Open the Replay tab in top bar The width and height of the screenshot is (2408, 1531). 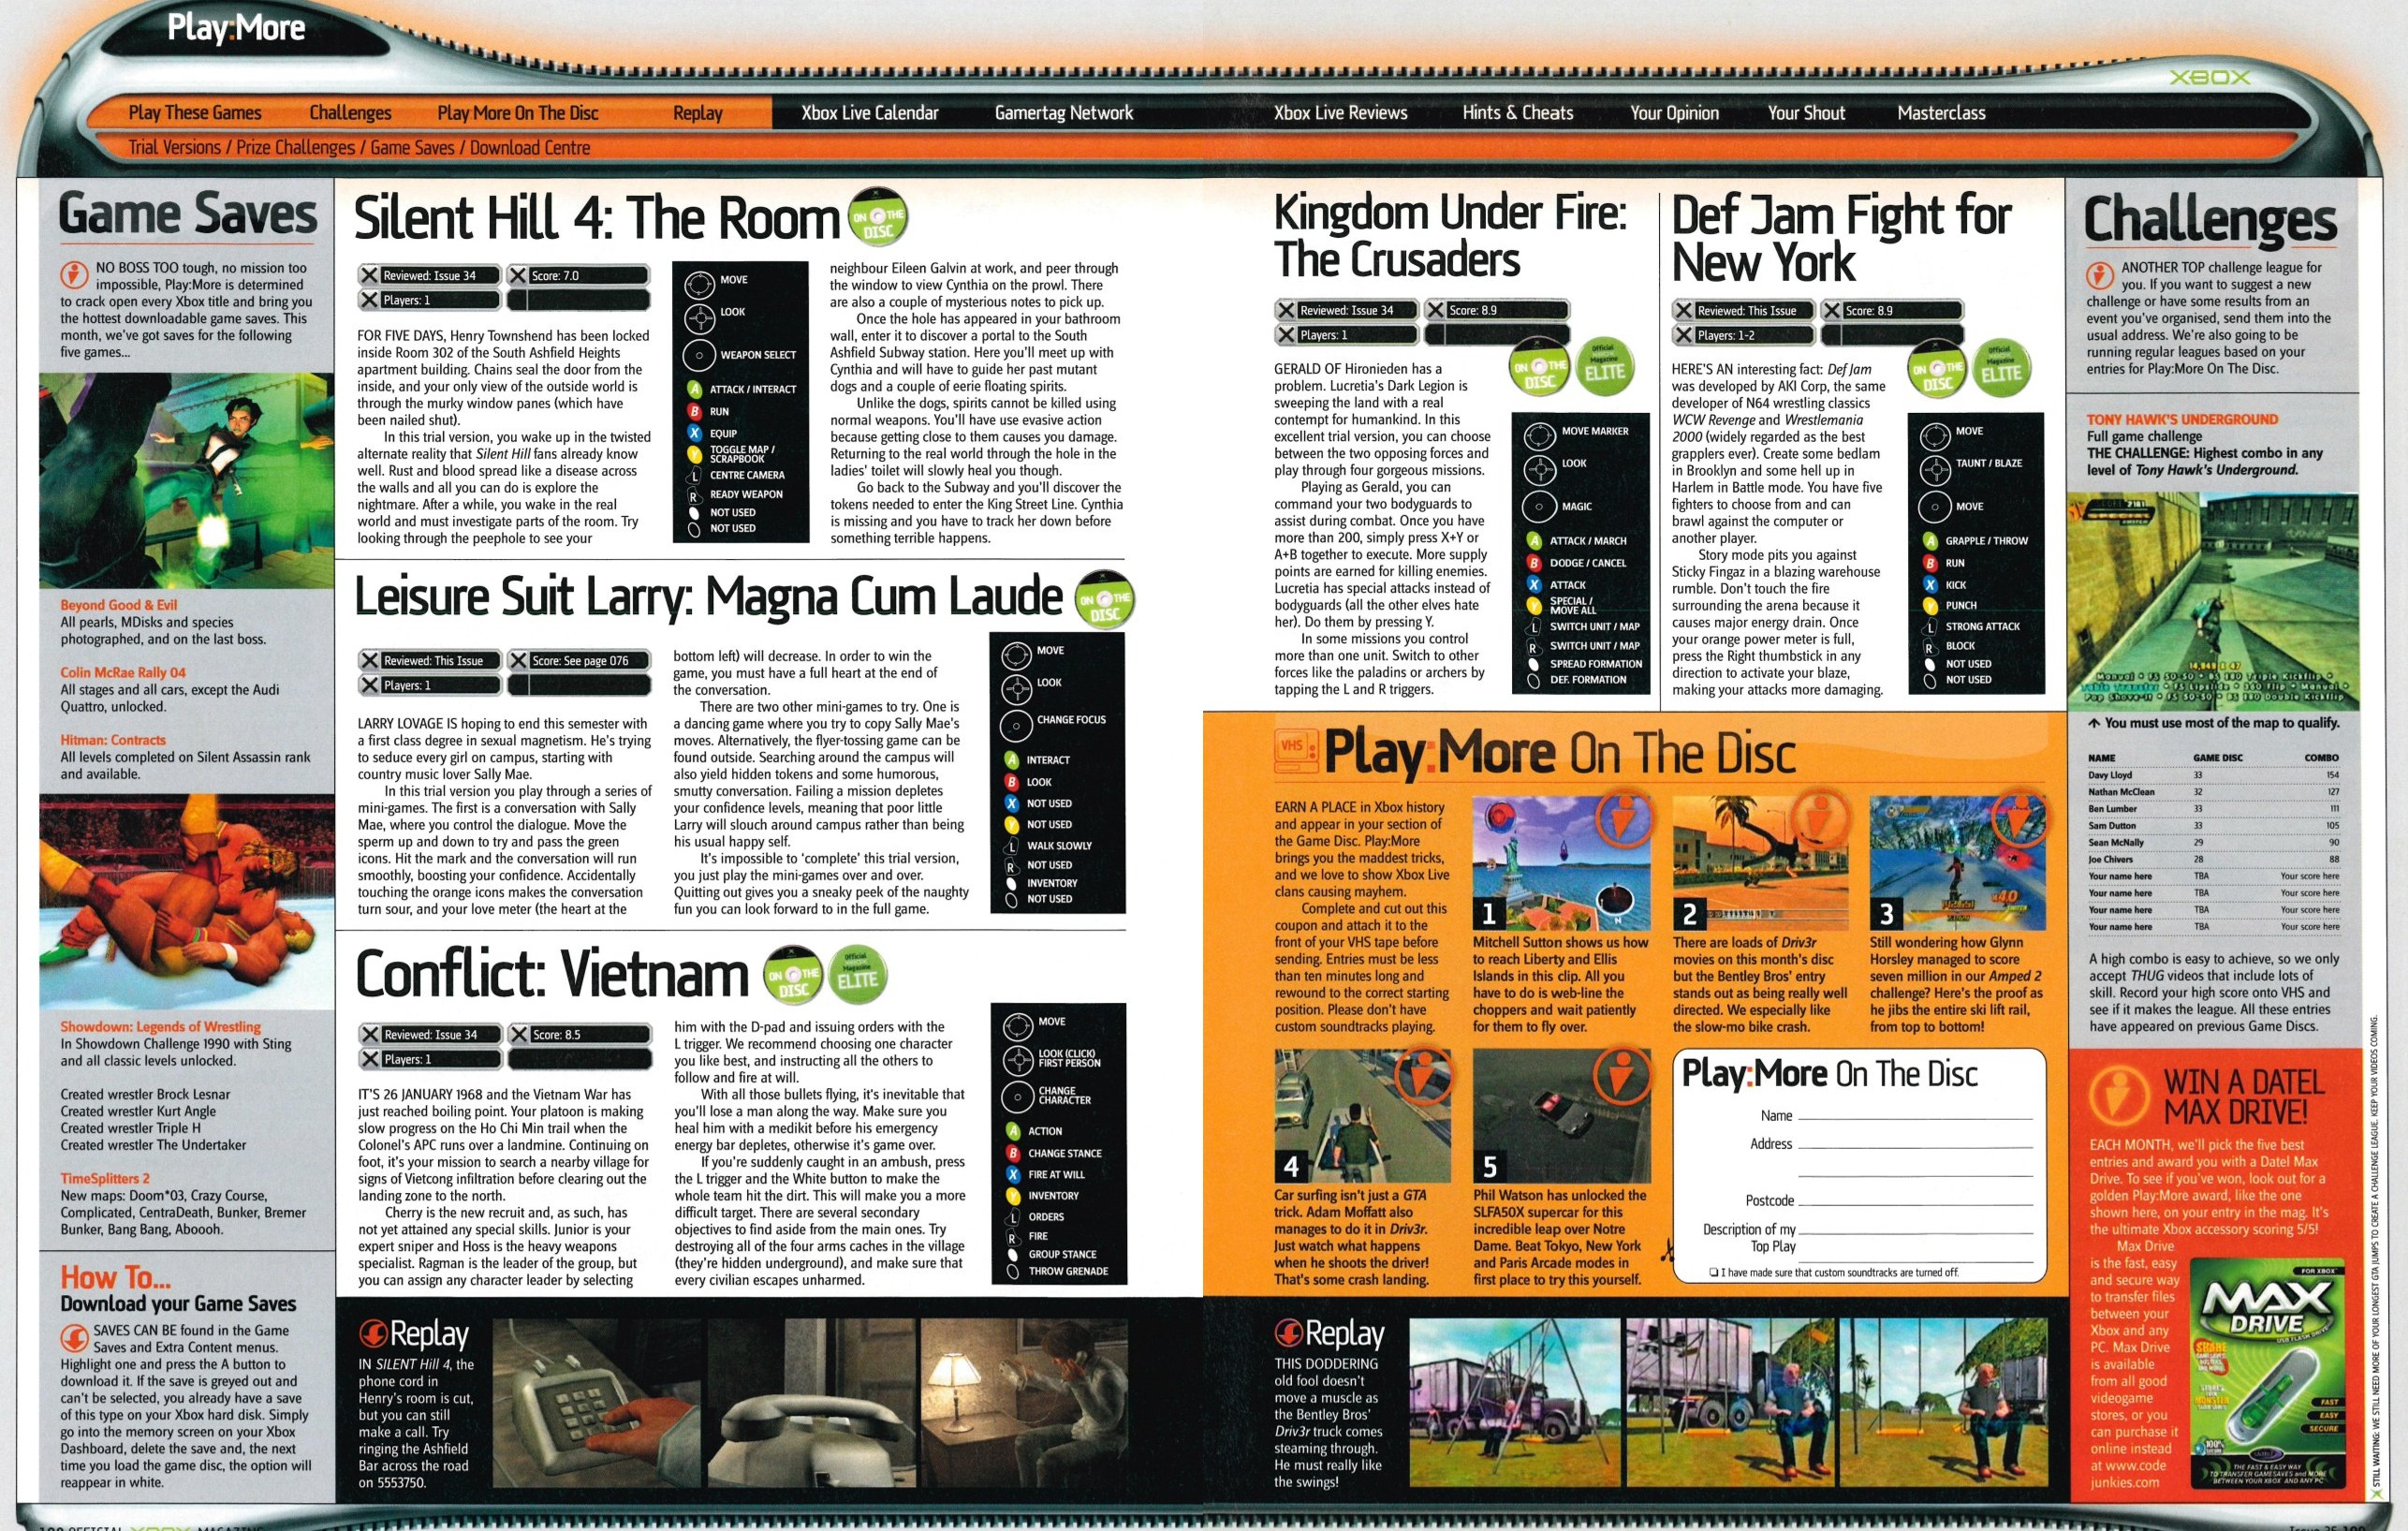point(697,113)
